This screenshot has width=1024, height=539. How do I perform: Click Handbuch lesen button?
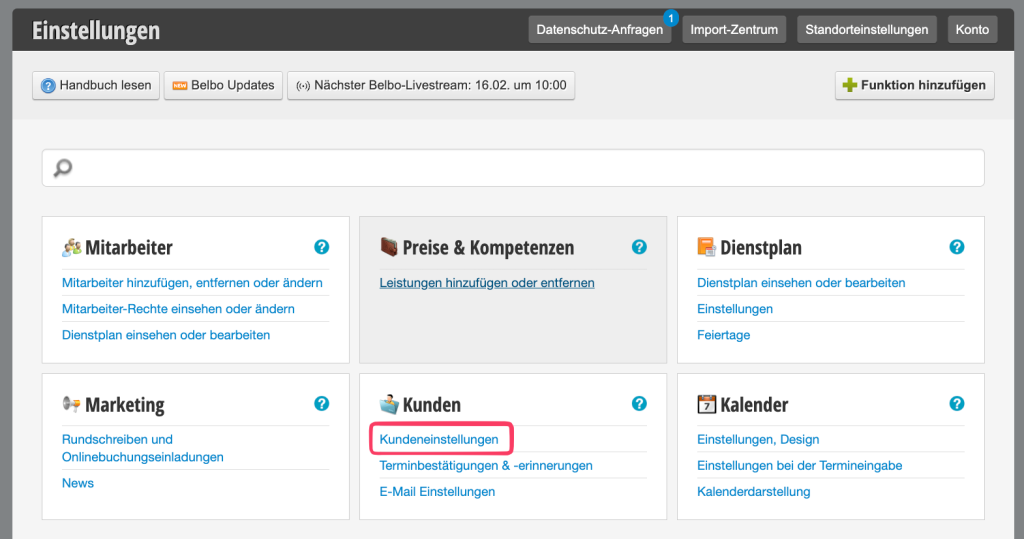(96, 86)
